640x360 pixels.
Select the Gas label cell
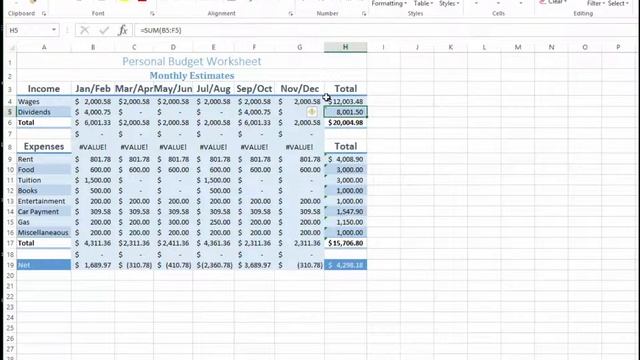(x=44, y=222)
